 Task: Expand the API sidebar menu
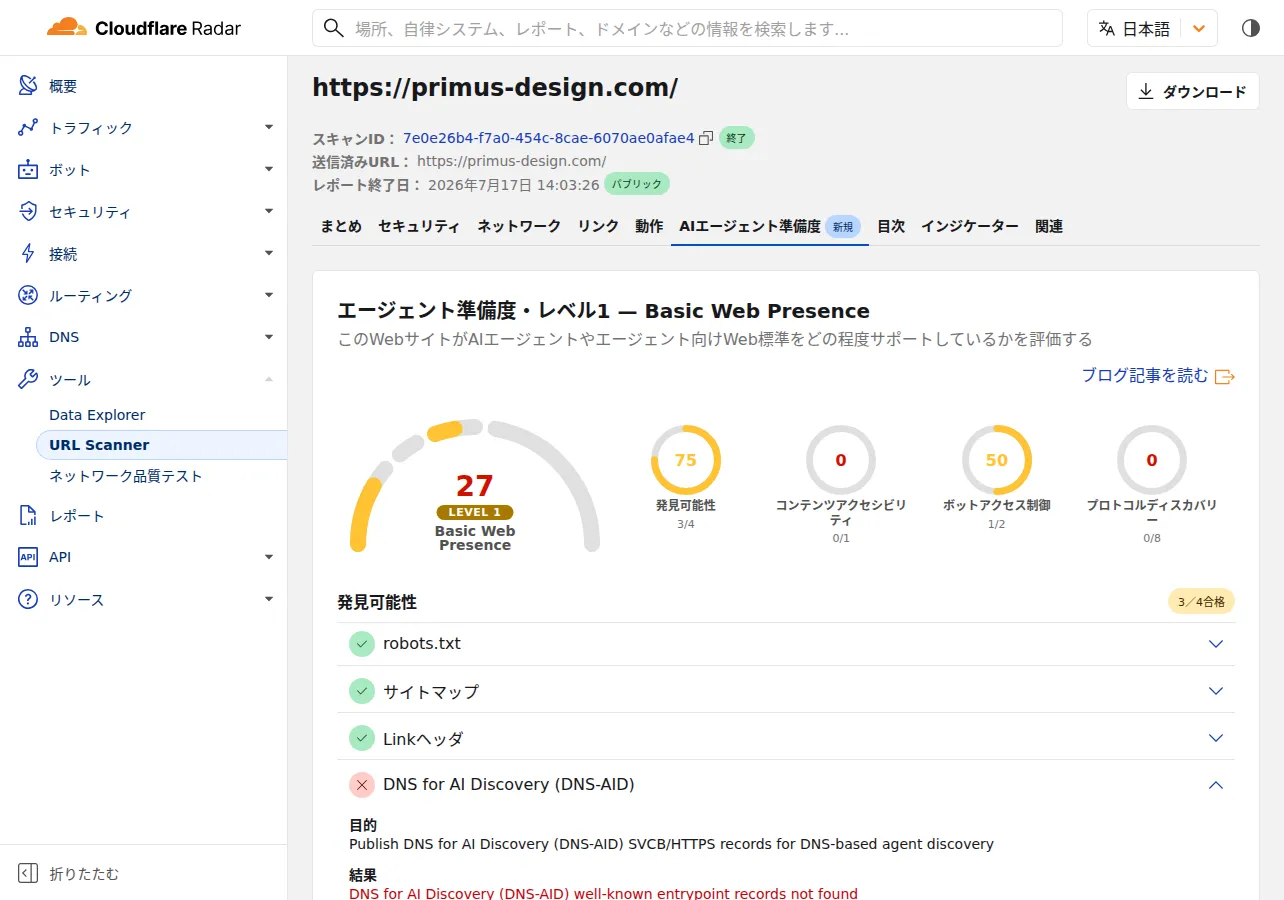click(269, 557)
